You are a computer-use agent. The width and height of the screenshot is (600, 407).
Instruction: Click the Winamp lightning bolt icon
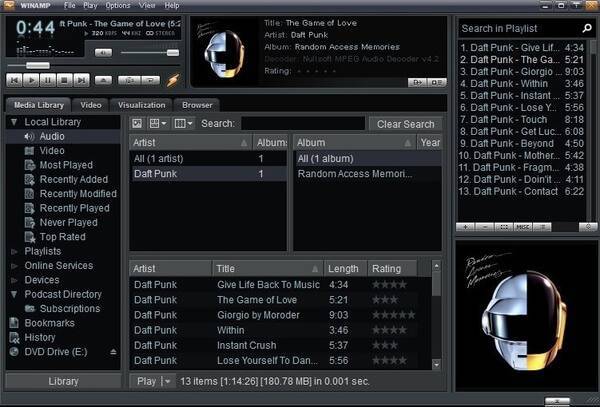(x=172, y=80)
